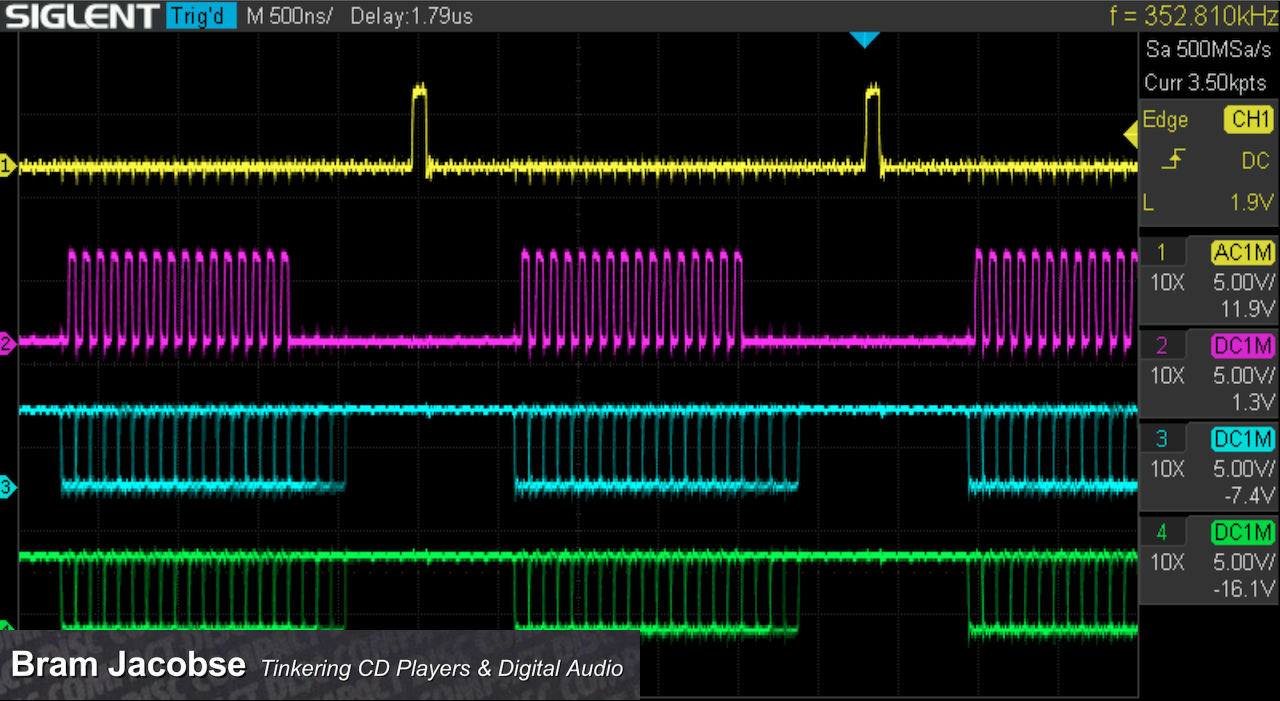Screen dimensions: 1280x701
Task: Click the channel 1 yellow ground marker
Action: (7, 167)
